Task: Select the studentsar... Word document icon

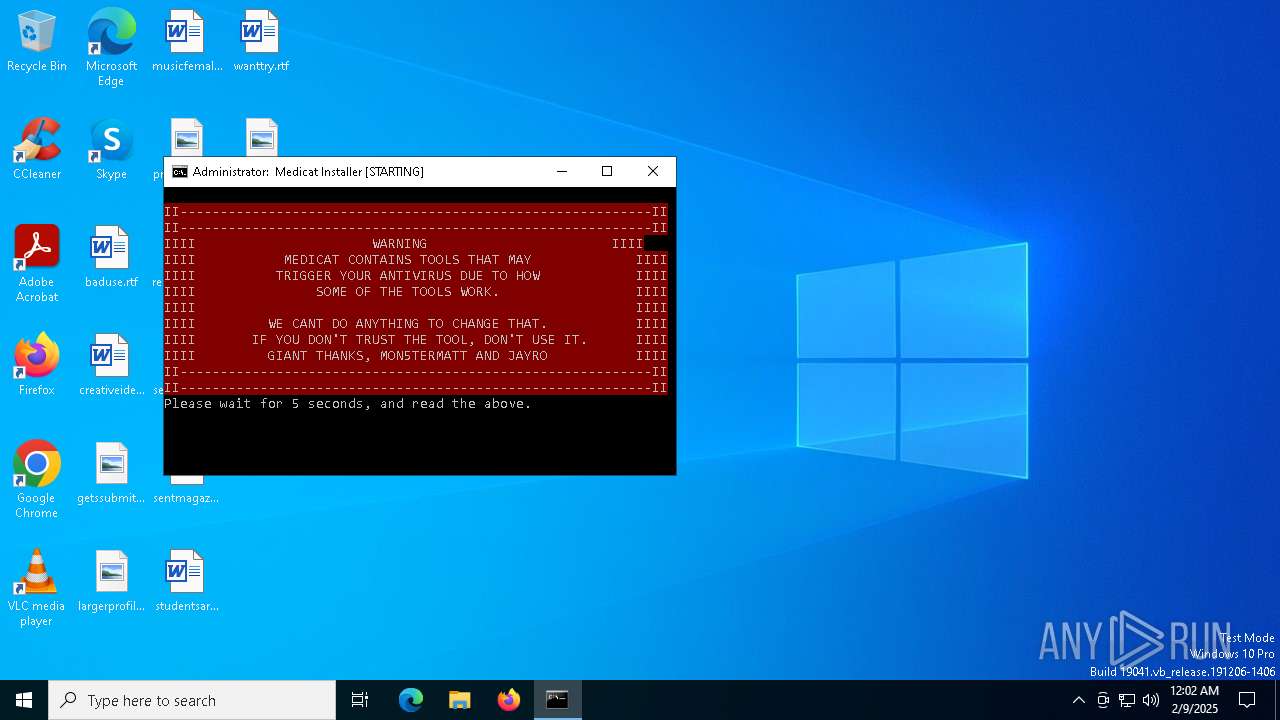Action: click(186, 581)
